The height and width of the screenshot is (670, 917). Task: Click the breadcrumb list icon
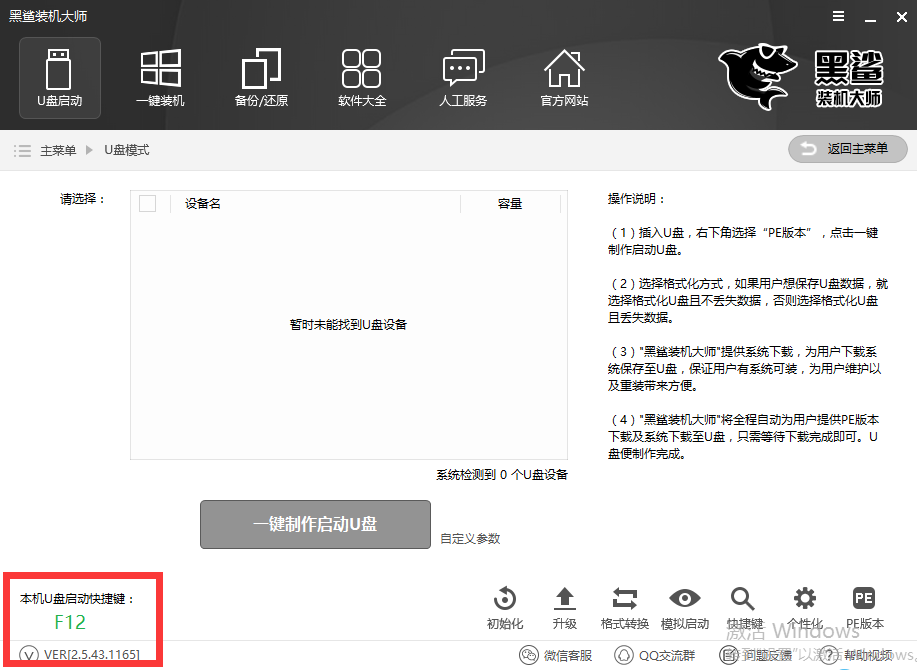(22, 151)
